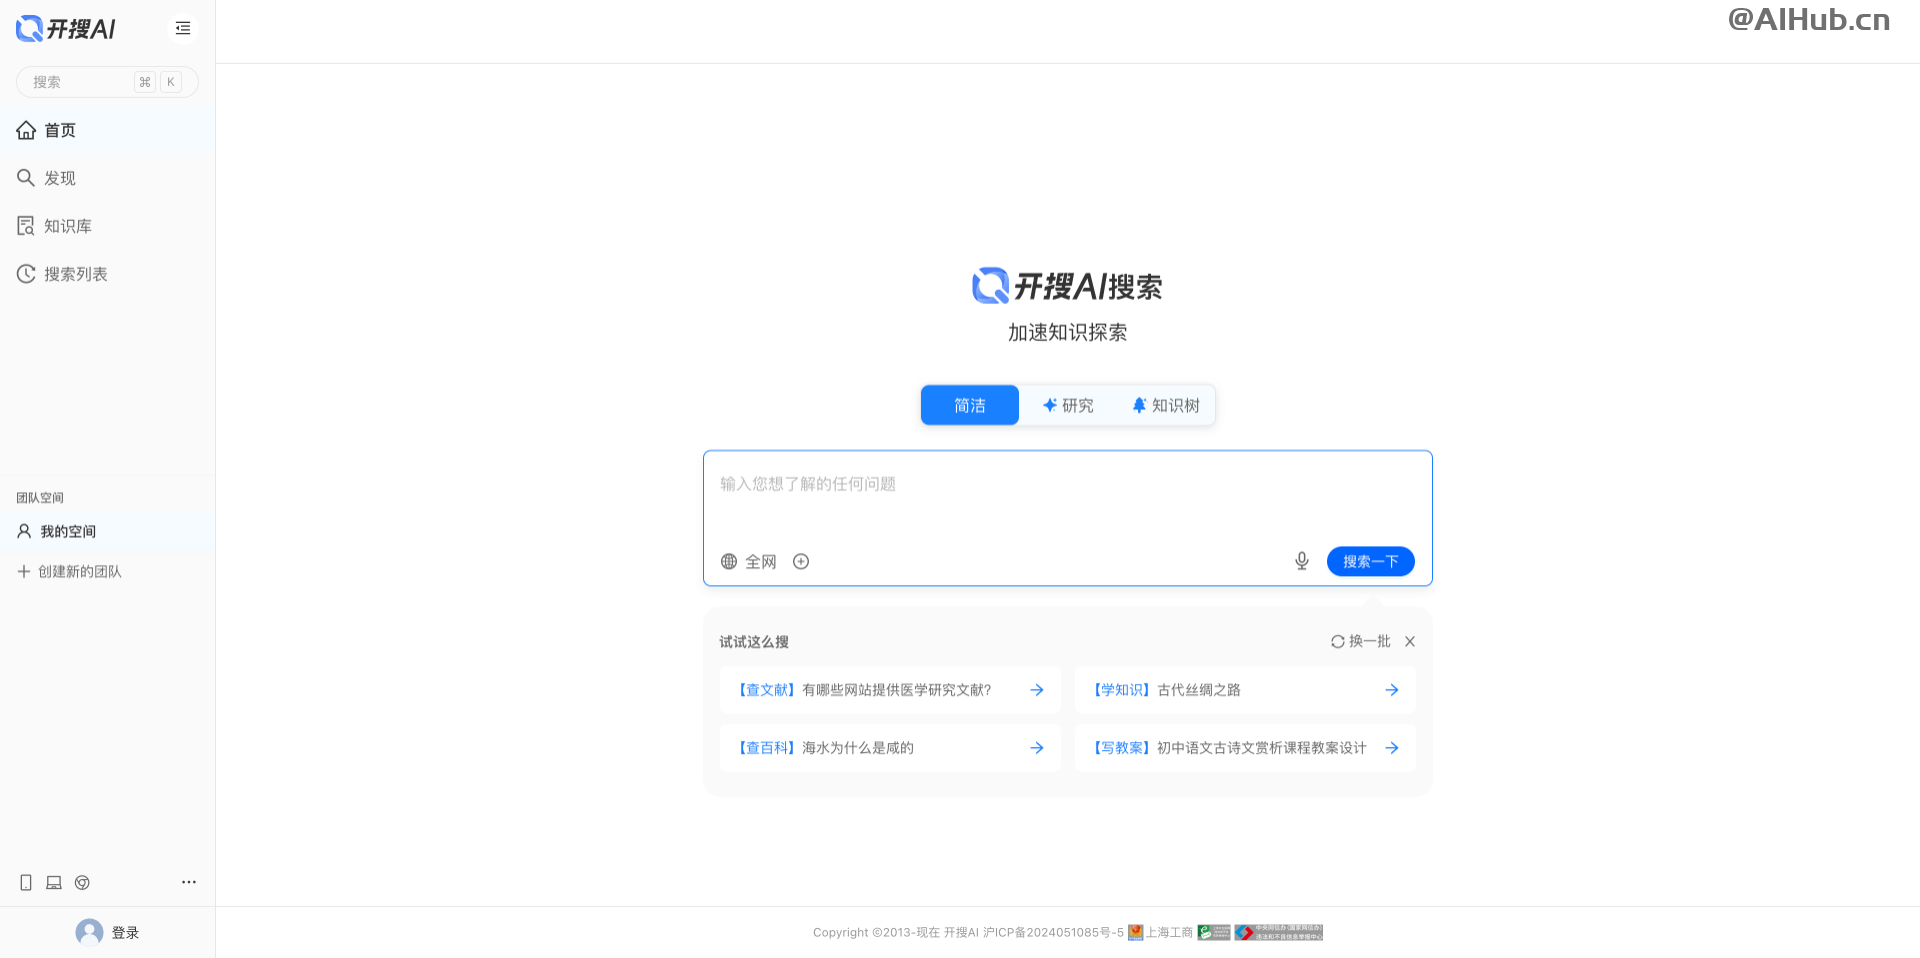Show the 搜索列表 history
This screenshot has height=958, width=1920.
(107, 274)
